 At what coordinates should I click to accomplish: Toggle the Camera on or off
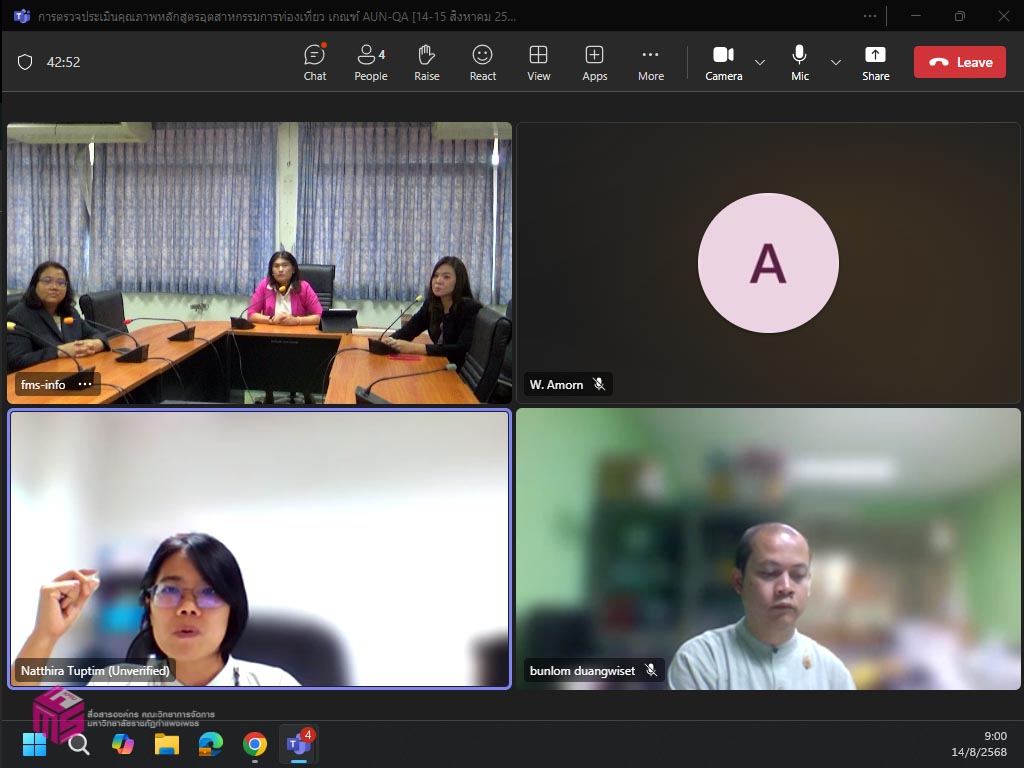723,62
